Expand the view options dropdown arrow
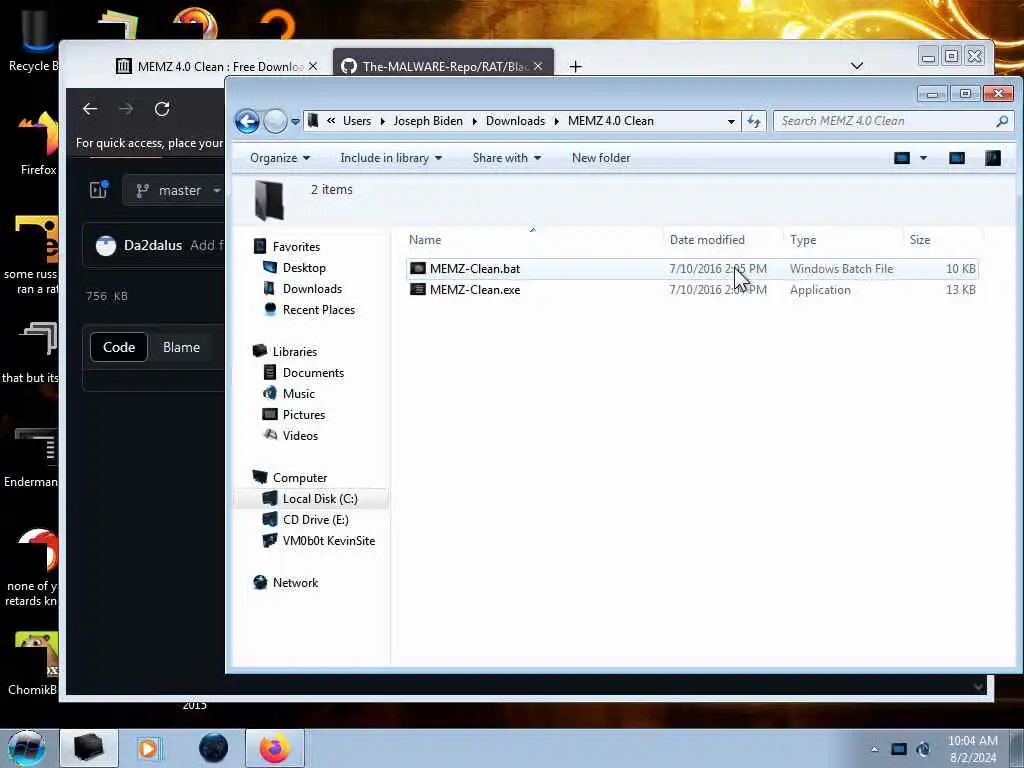 pos(923,158)
